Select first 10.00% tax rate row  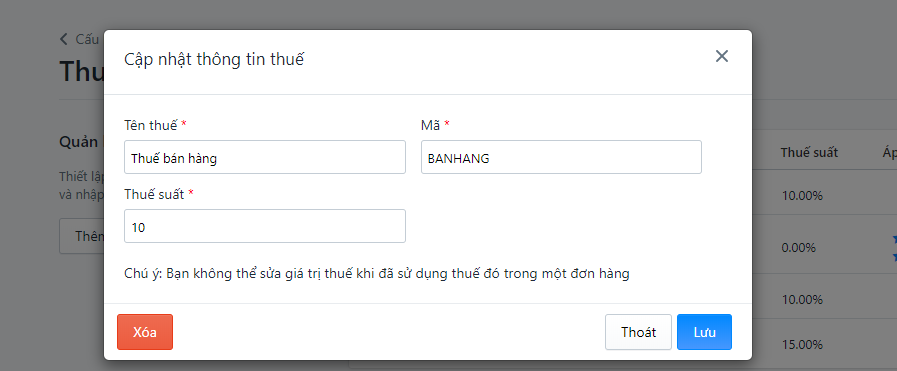824,196
